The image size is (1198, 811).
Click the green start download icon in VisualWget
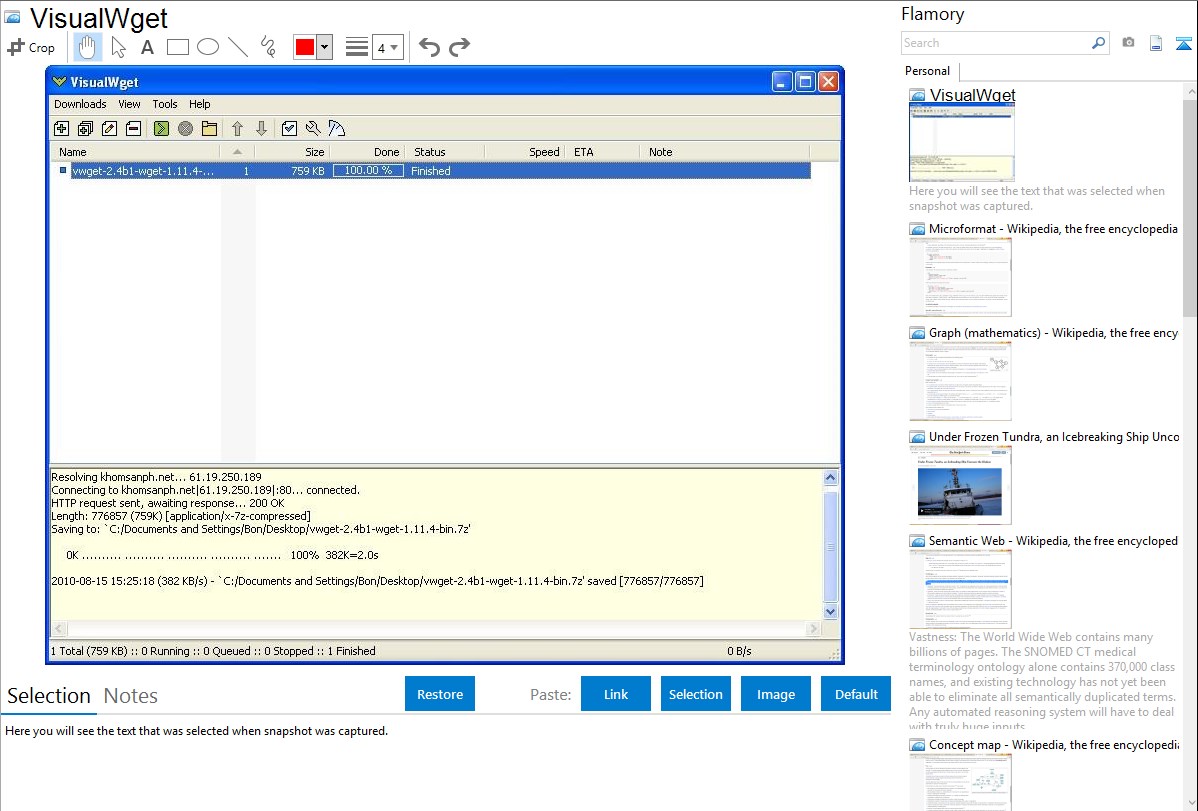(x=161, y=128)
